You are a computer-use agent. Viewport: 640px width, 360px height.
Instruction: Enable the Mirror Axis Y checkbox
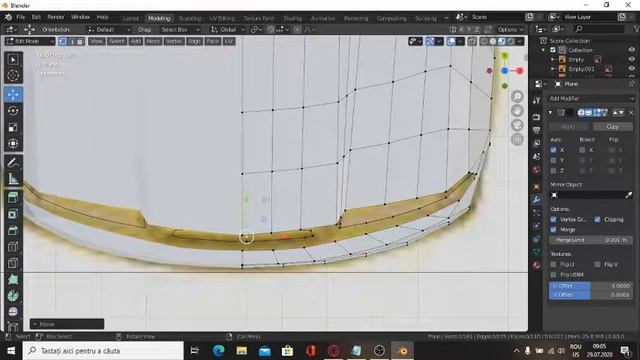pos(553,160)
